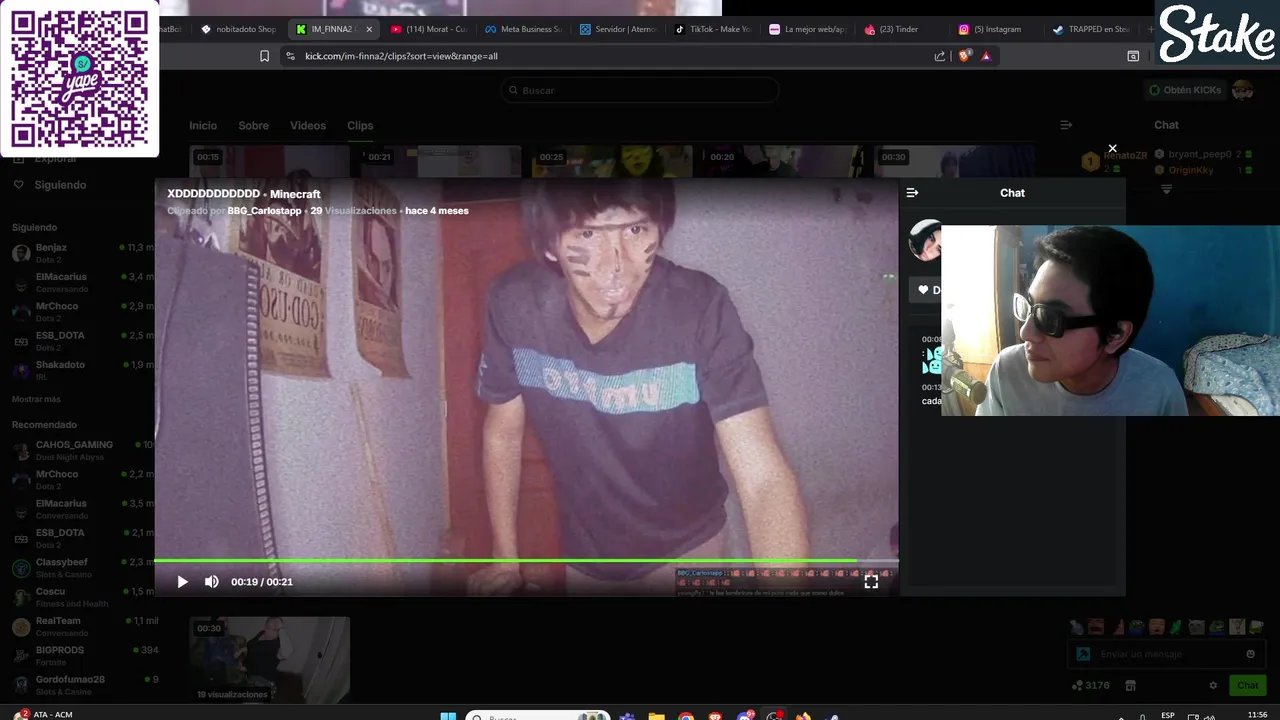Play the clip with the play button
Viewport: 1280px width, 720px height.
(182, 581)
